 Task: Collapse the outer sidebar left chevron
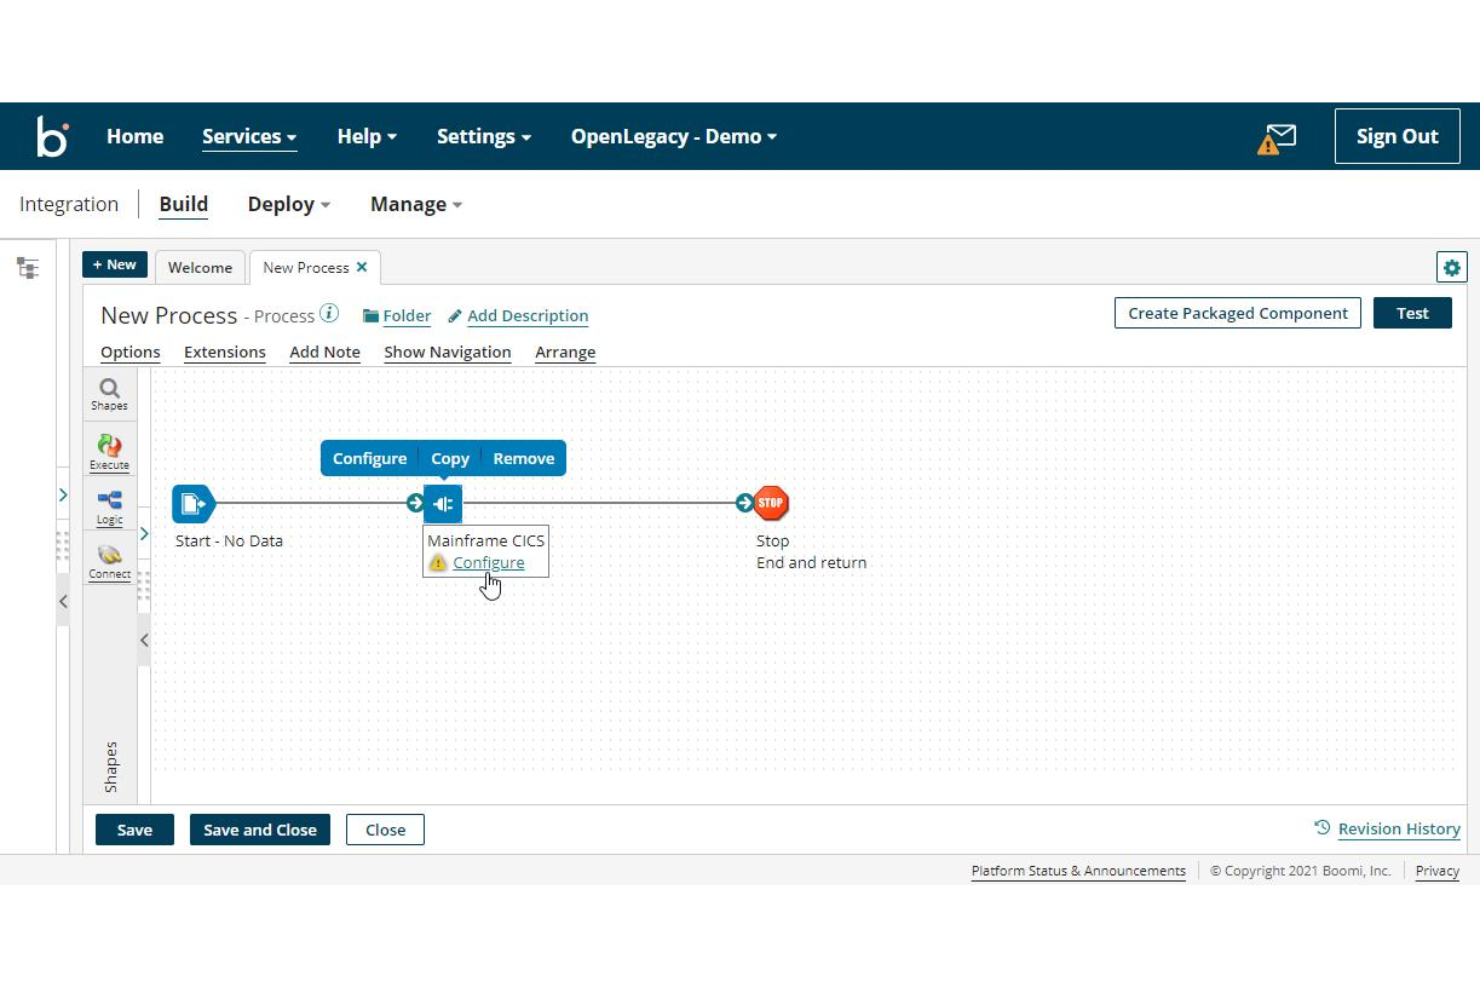63,601
